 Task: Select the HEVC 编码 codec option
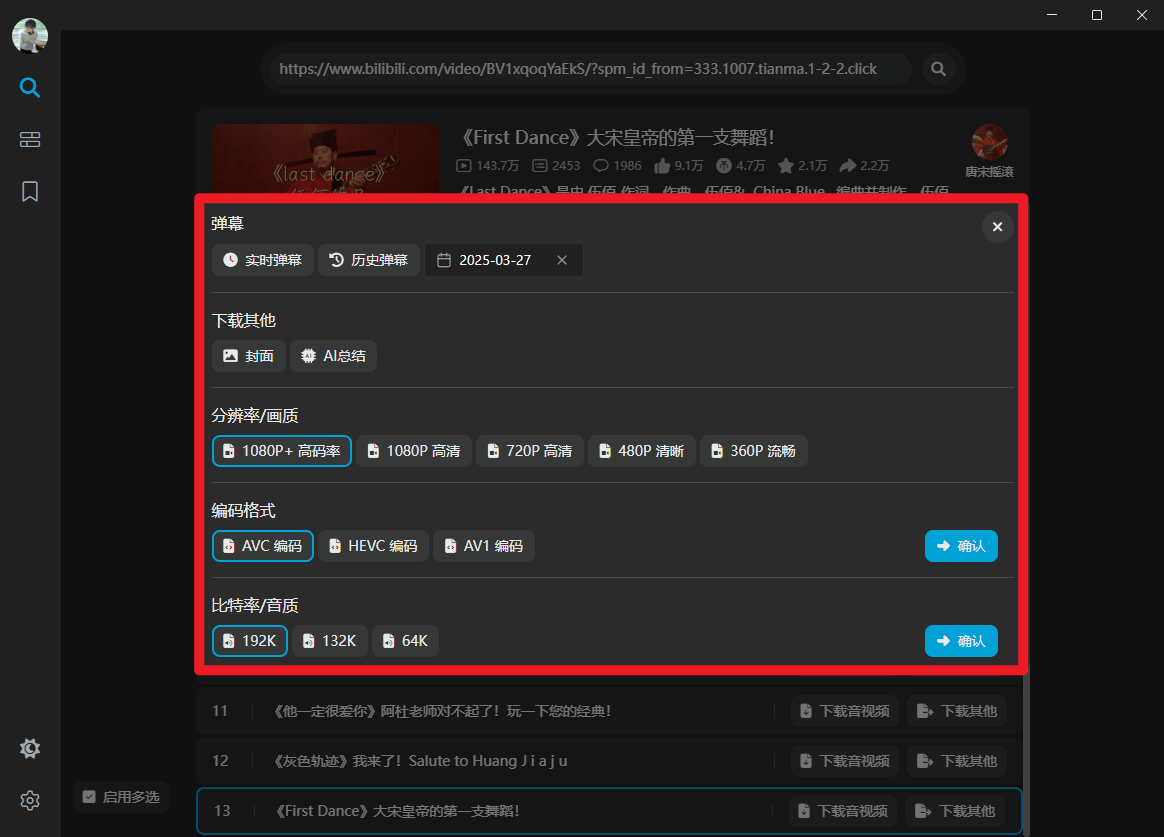[373, 546]
